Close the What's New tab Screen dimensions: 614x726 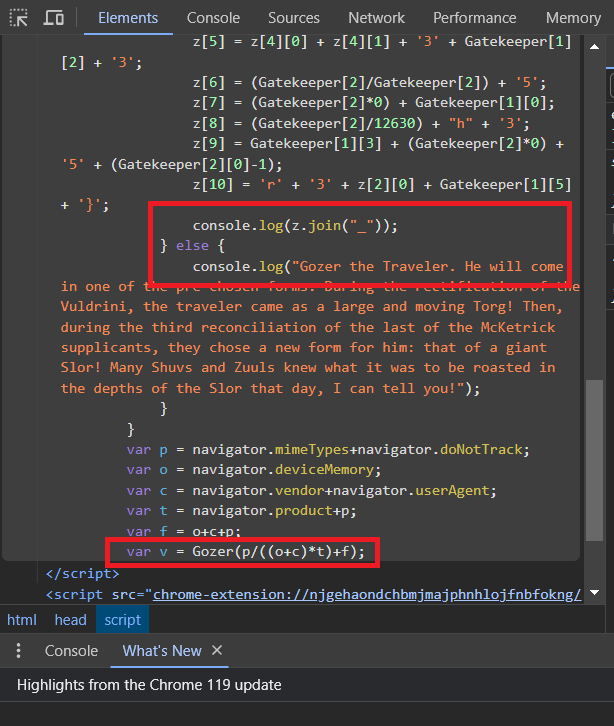click(x=217, y=650)
